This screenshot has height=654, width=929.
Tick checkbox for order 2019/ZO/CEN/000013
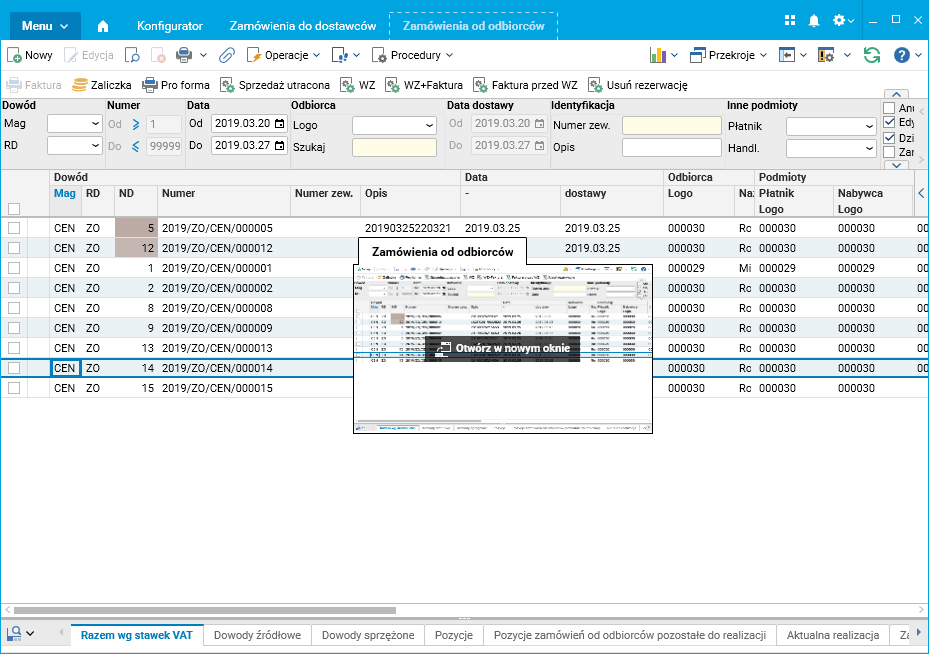(14, 348)
